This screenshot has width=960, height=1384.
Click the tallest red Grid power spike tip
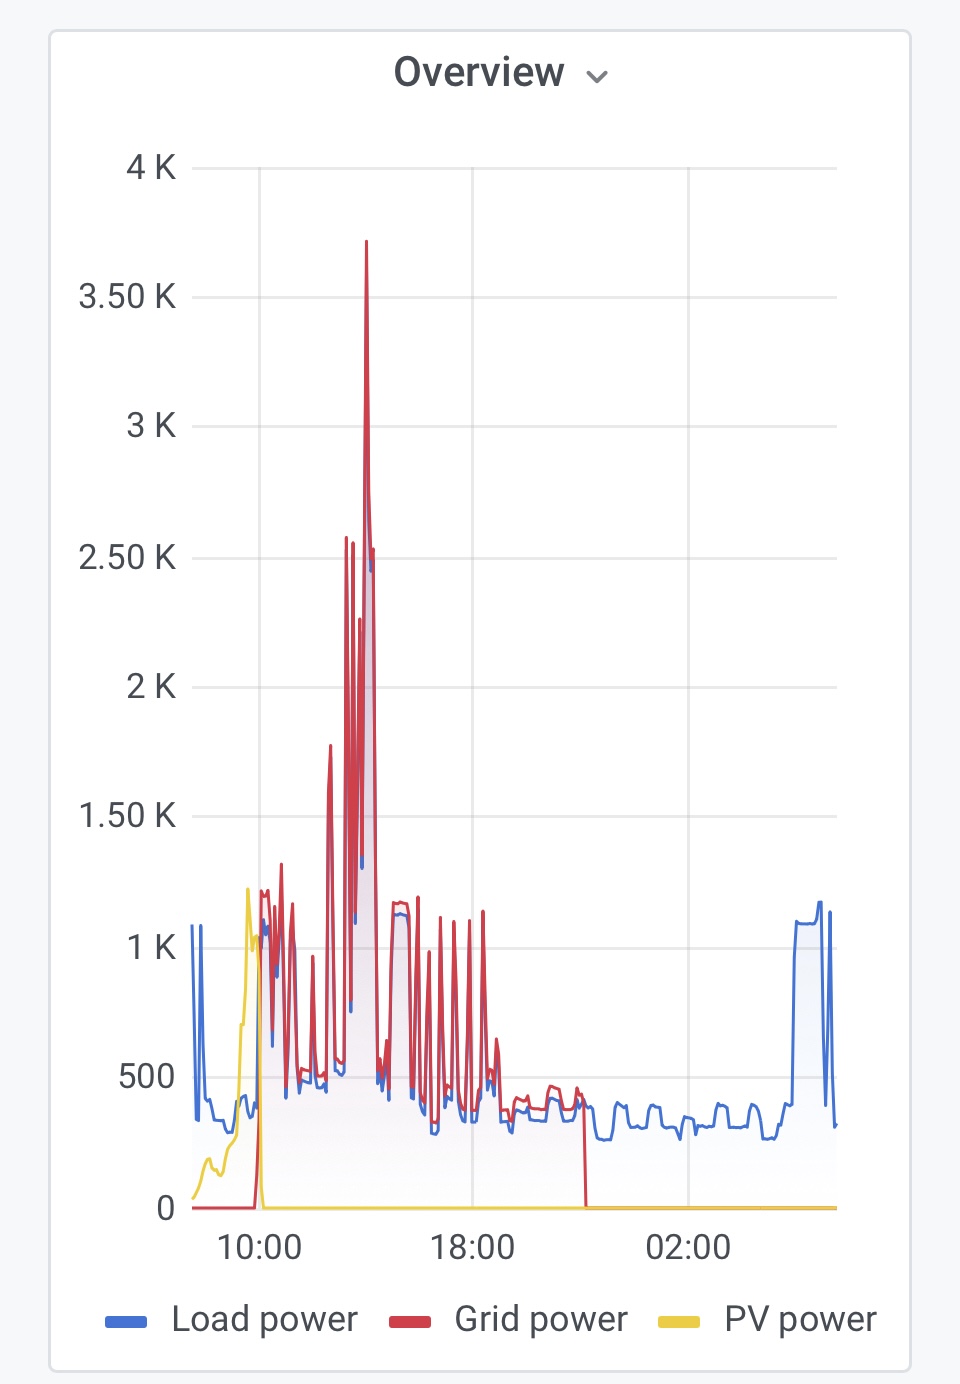pos(367,243)
